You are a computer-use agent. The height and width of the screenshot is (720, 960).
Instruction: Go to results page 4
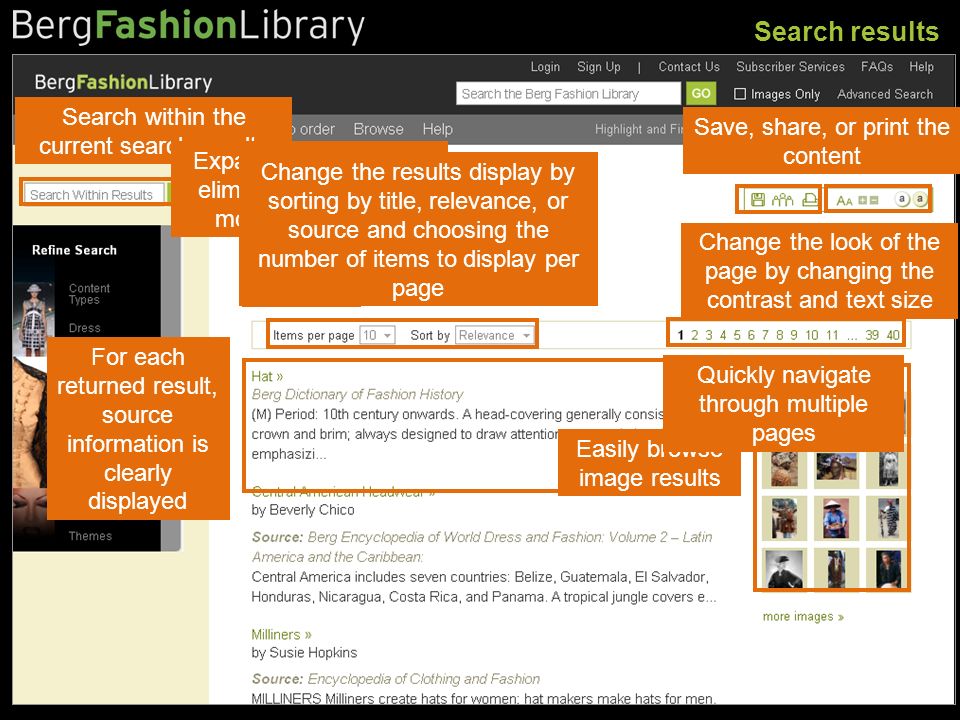[722, 335]
